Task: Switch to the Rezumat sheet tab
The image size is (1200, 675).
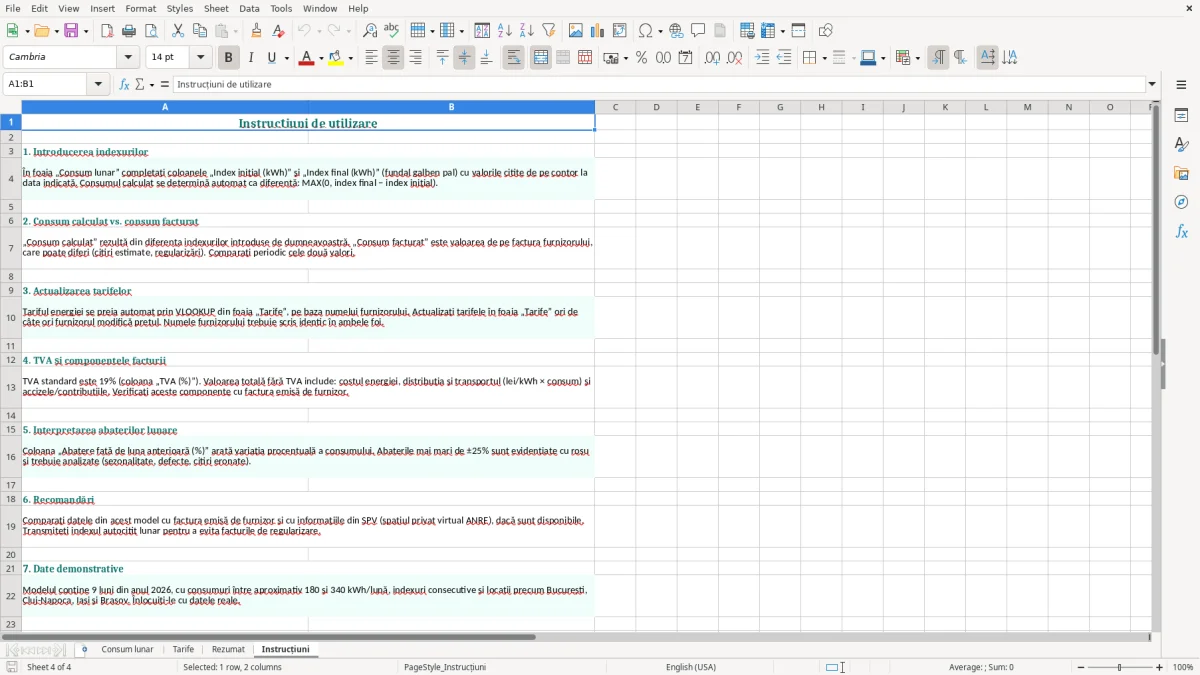Action: pyautogui.click(x=228, y=650)
